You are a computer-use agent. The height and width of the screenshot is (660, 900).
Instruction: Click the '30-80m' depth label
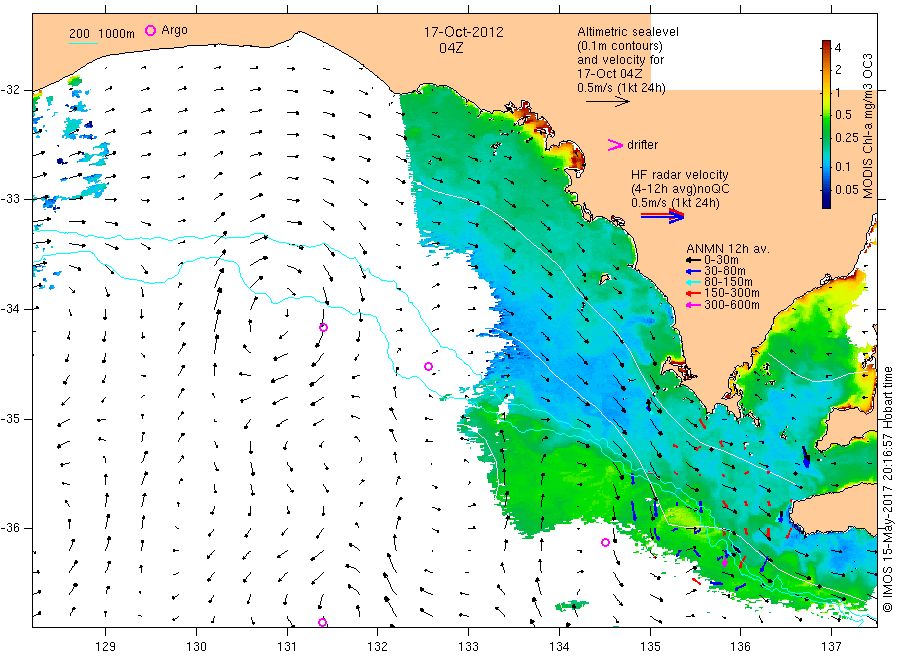pyautogui.click(x=725, y=271)
